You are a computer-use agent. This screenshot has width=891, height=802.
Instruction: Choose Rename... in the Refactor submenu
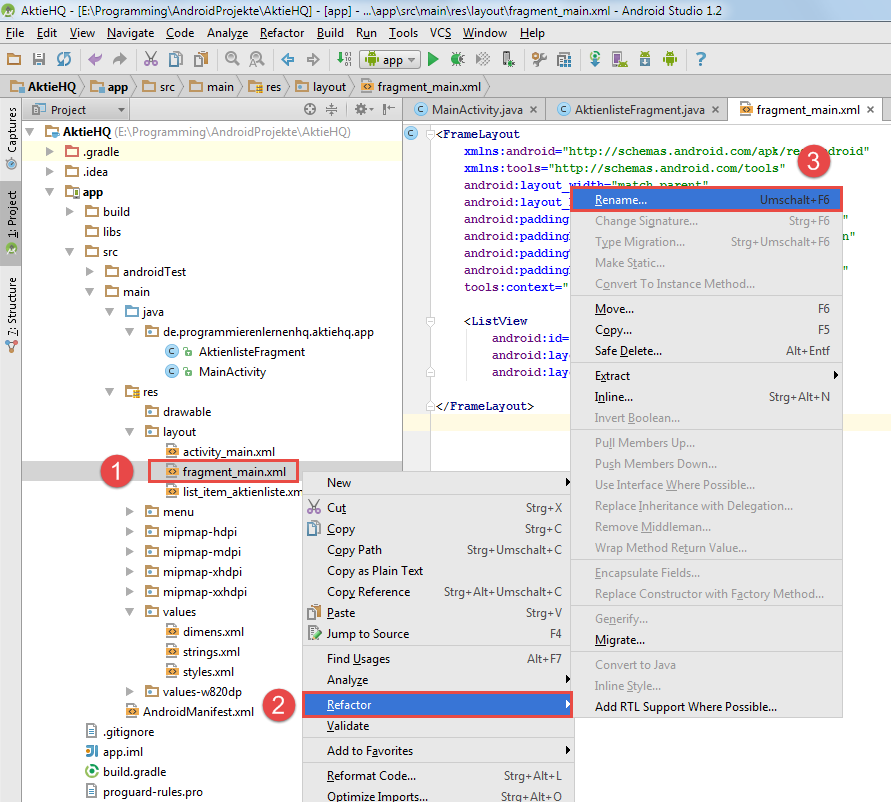coord(706,200)
